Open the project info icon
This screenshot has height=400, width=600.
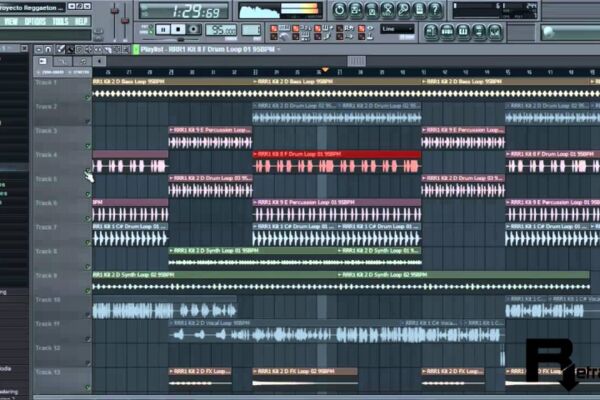point(419,10)
